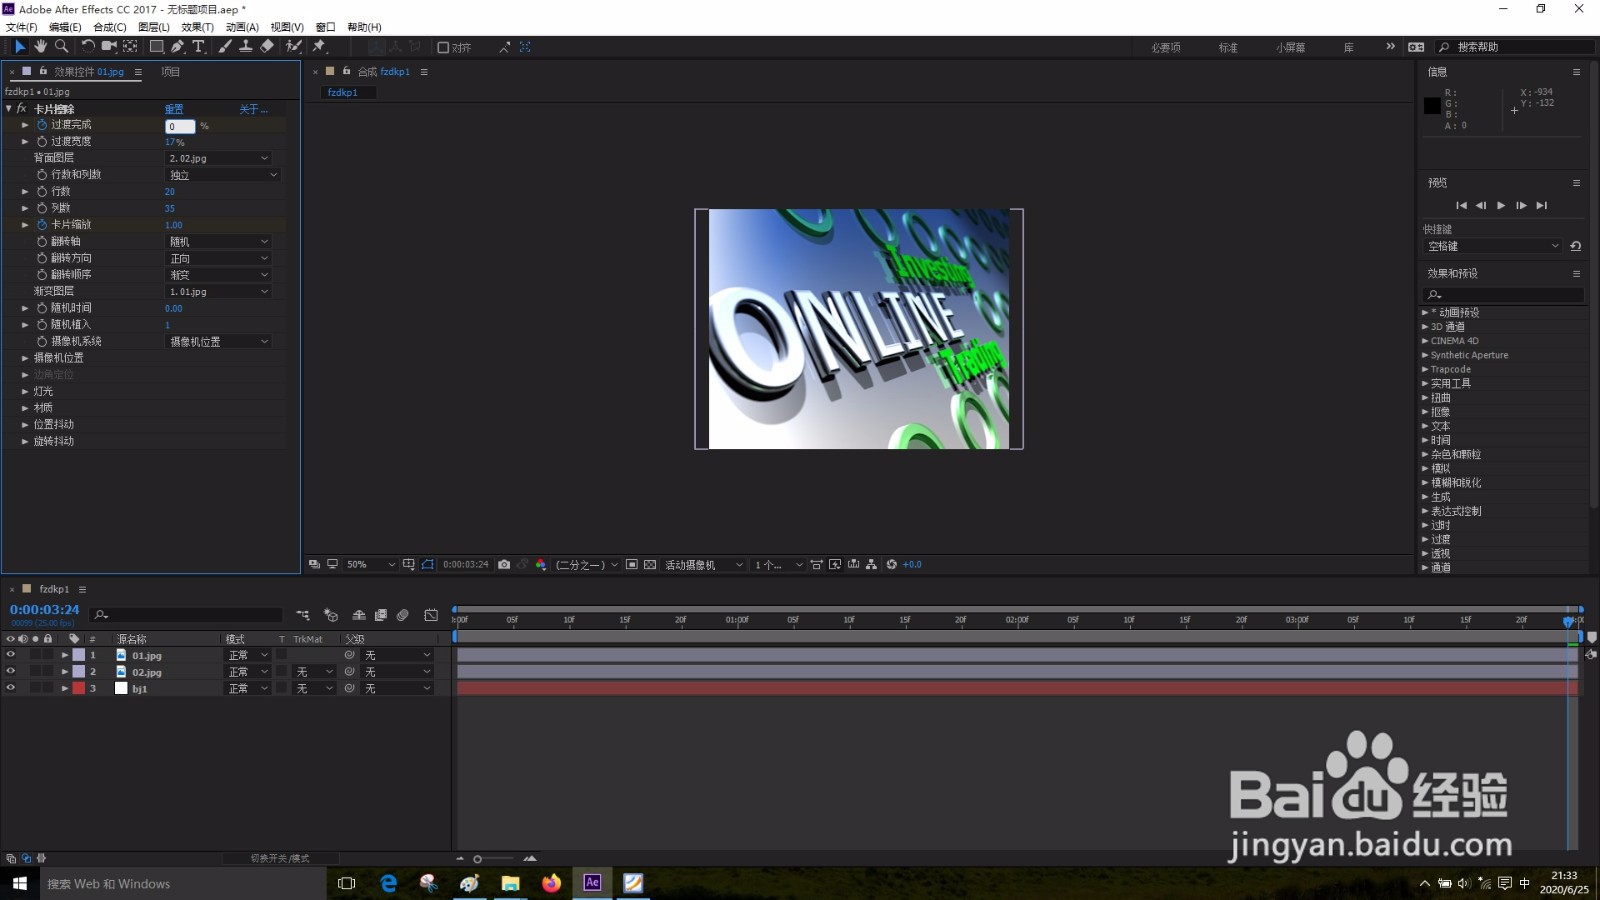The image size is (1600, 900).
Task: Expand the 扭曲 effects category
Action: point(1425,398)
